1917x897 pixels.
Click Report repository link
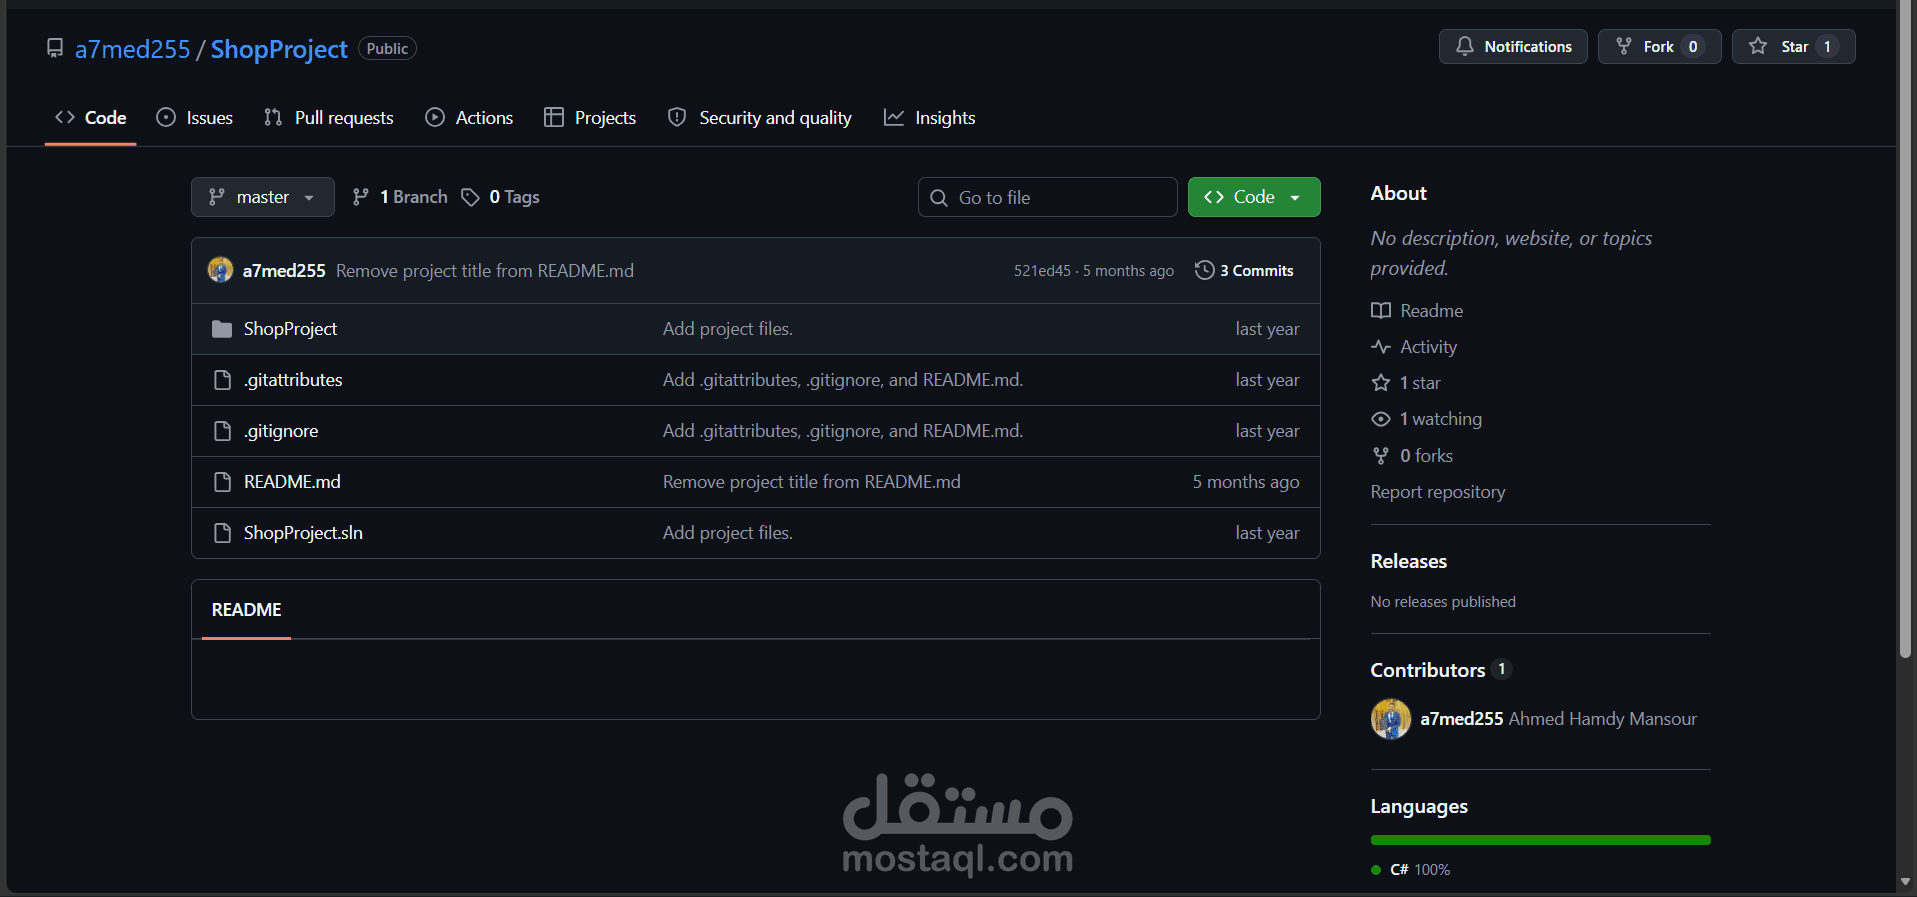click(1437, 492)
